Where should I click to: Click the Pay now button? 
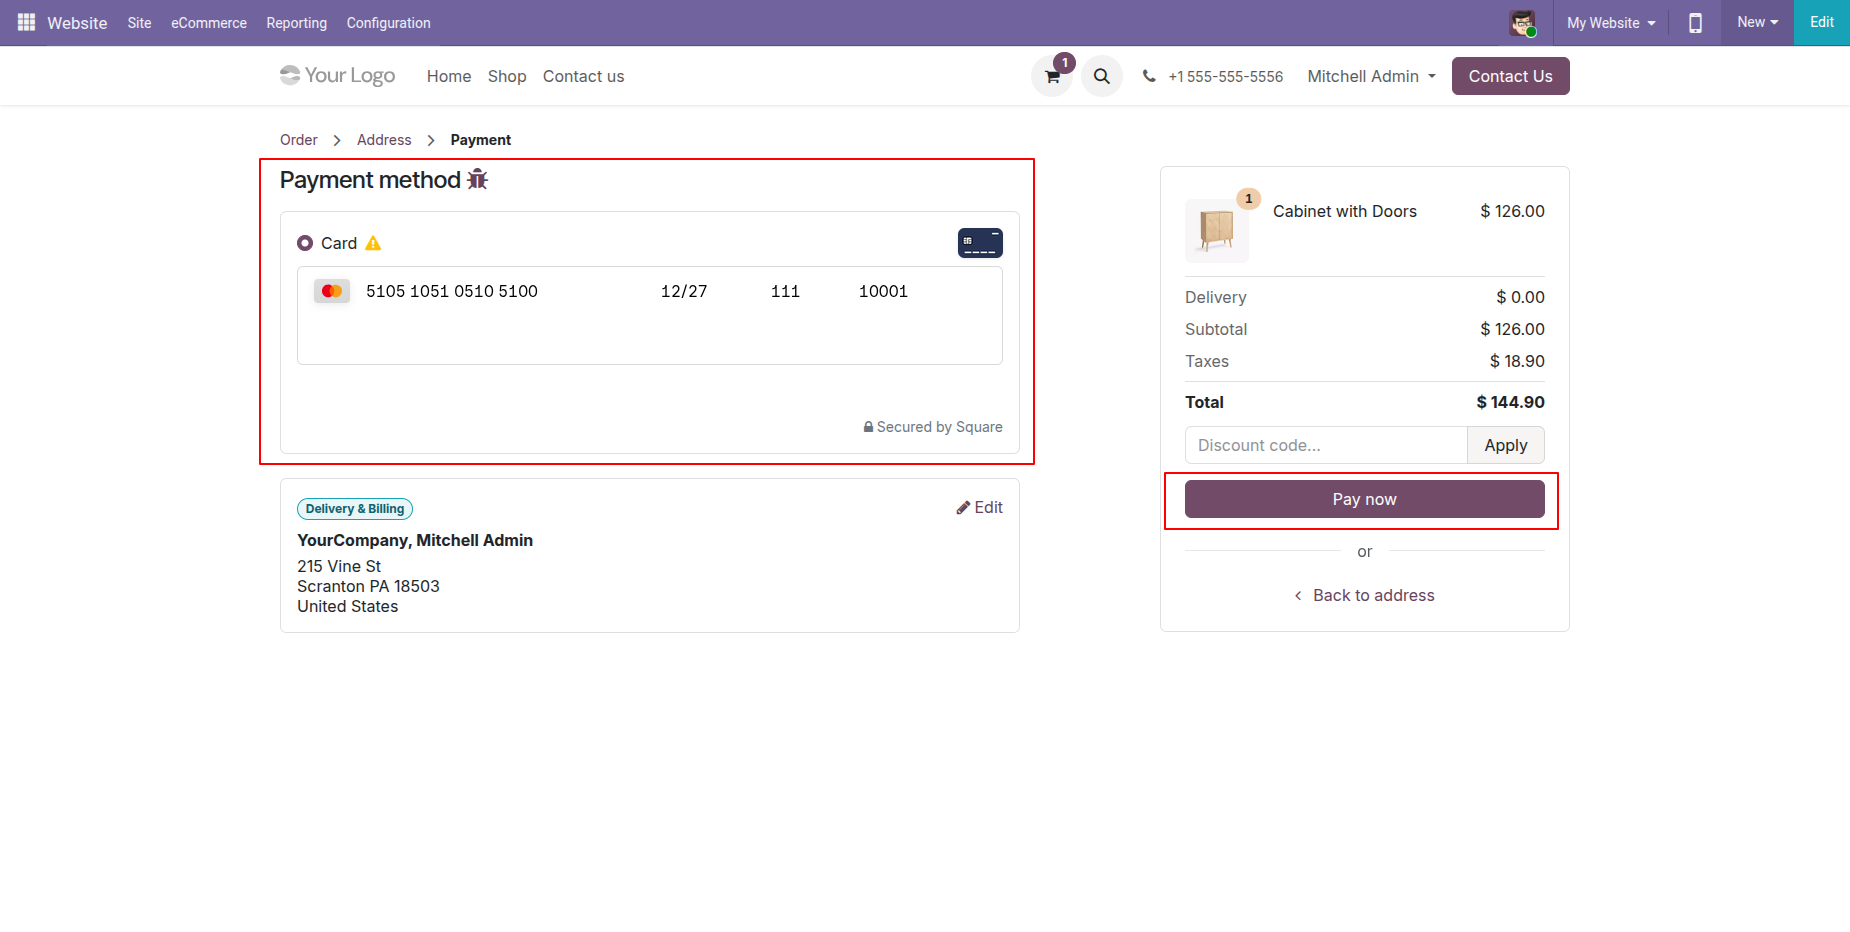(x=1365, y=499)
